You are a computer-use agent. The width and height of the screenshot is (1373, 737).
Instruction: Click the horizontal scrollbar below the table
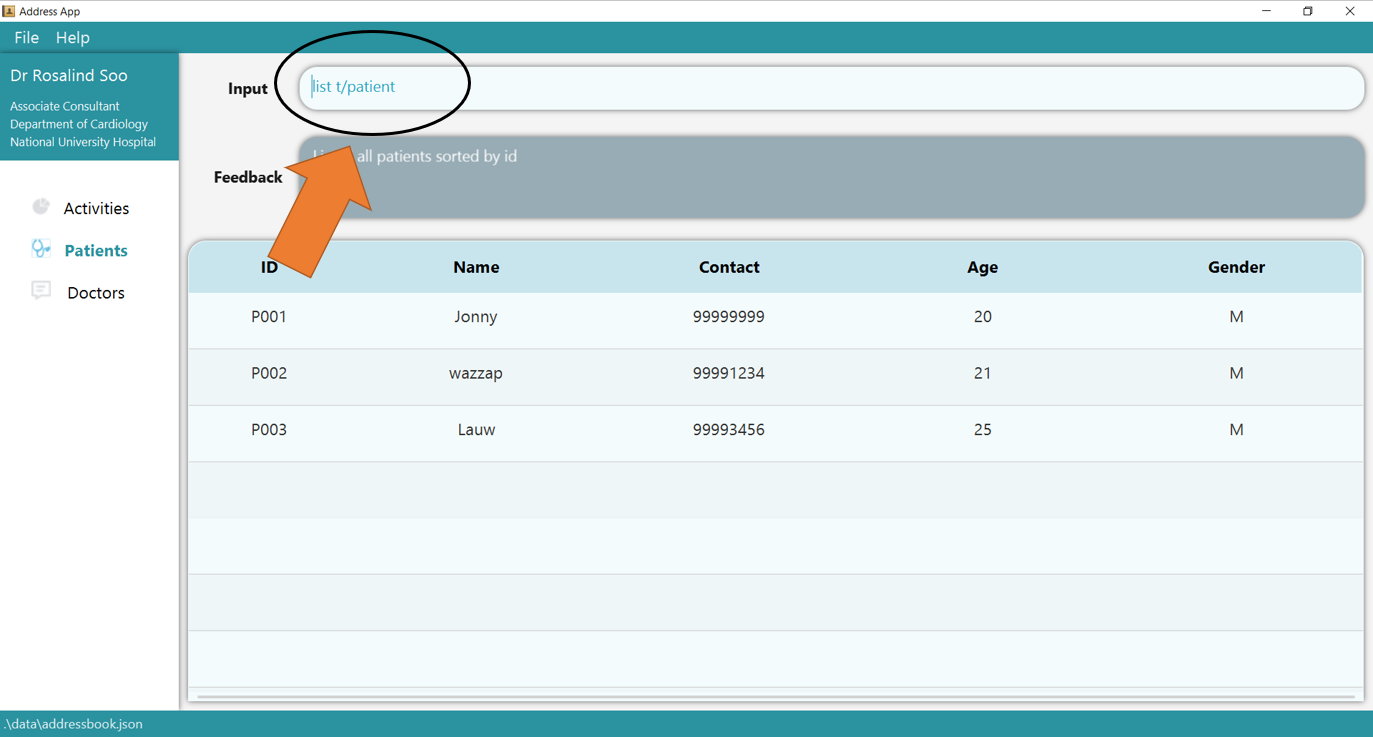[x=775, y=696]
